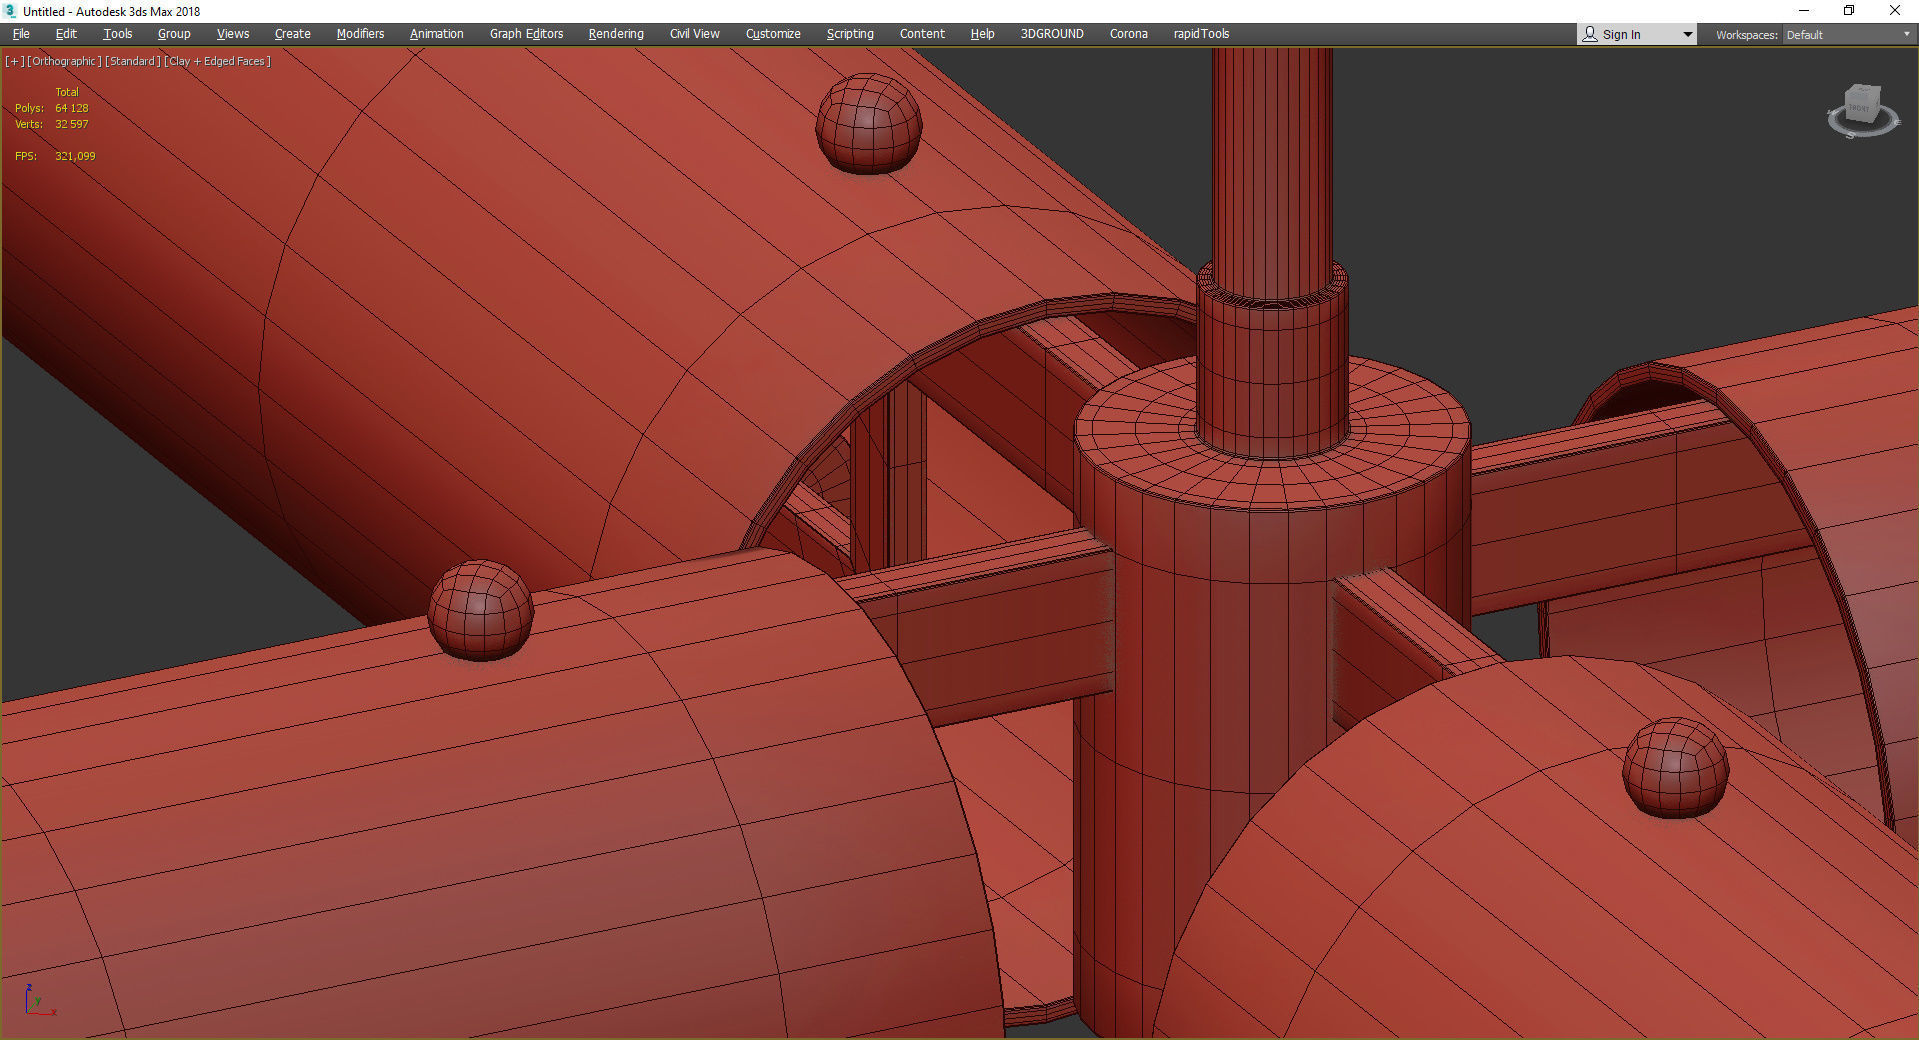Open the Rendering menu
Screen dimensions: 1919x1040
click(616, 34)
